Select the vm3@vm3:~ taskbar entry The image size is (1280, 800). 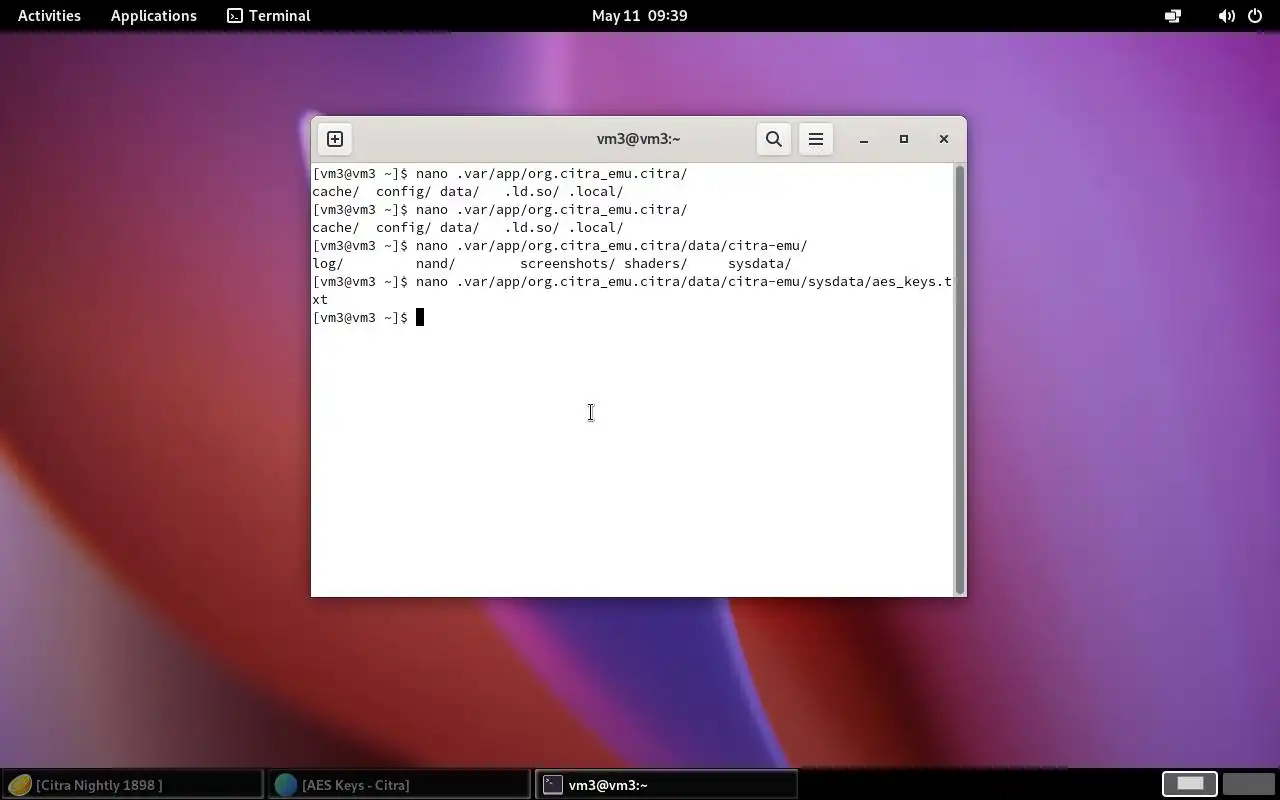pyautogui.click(x=666, y=785)
